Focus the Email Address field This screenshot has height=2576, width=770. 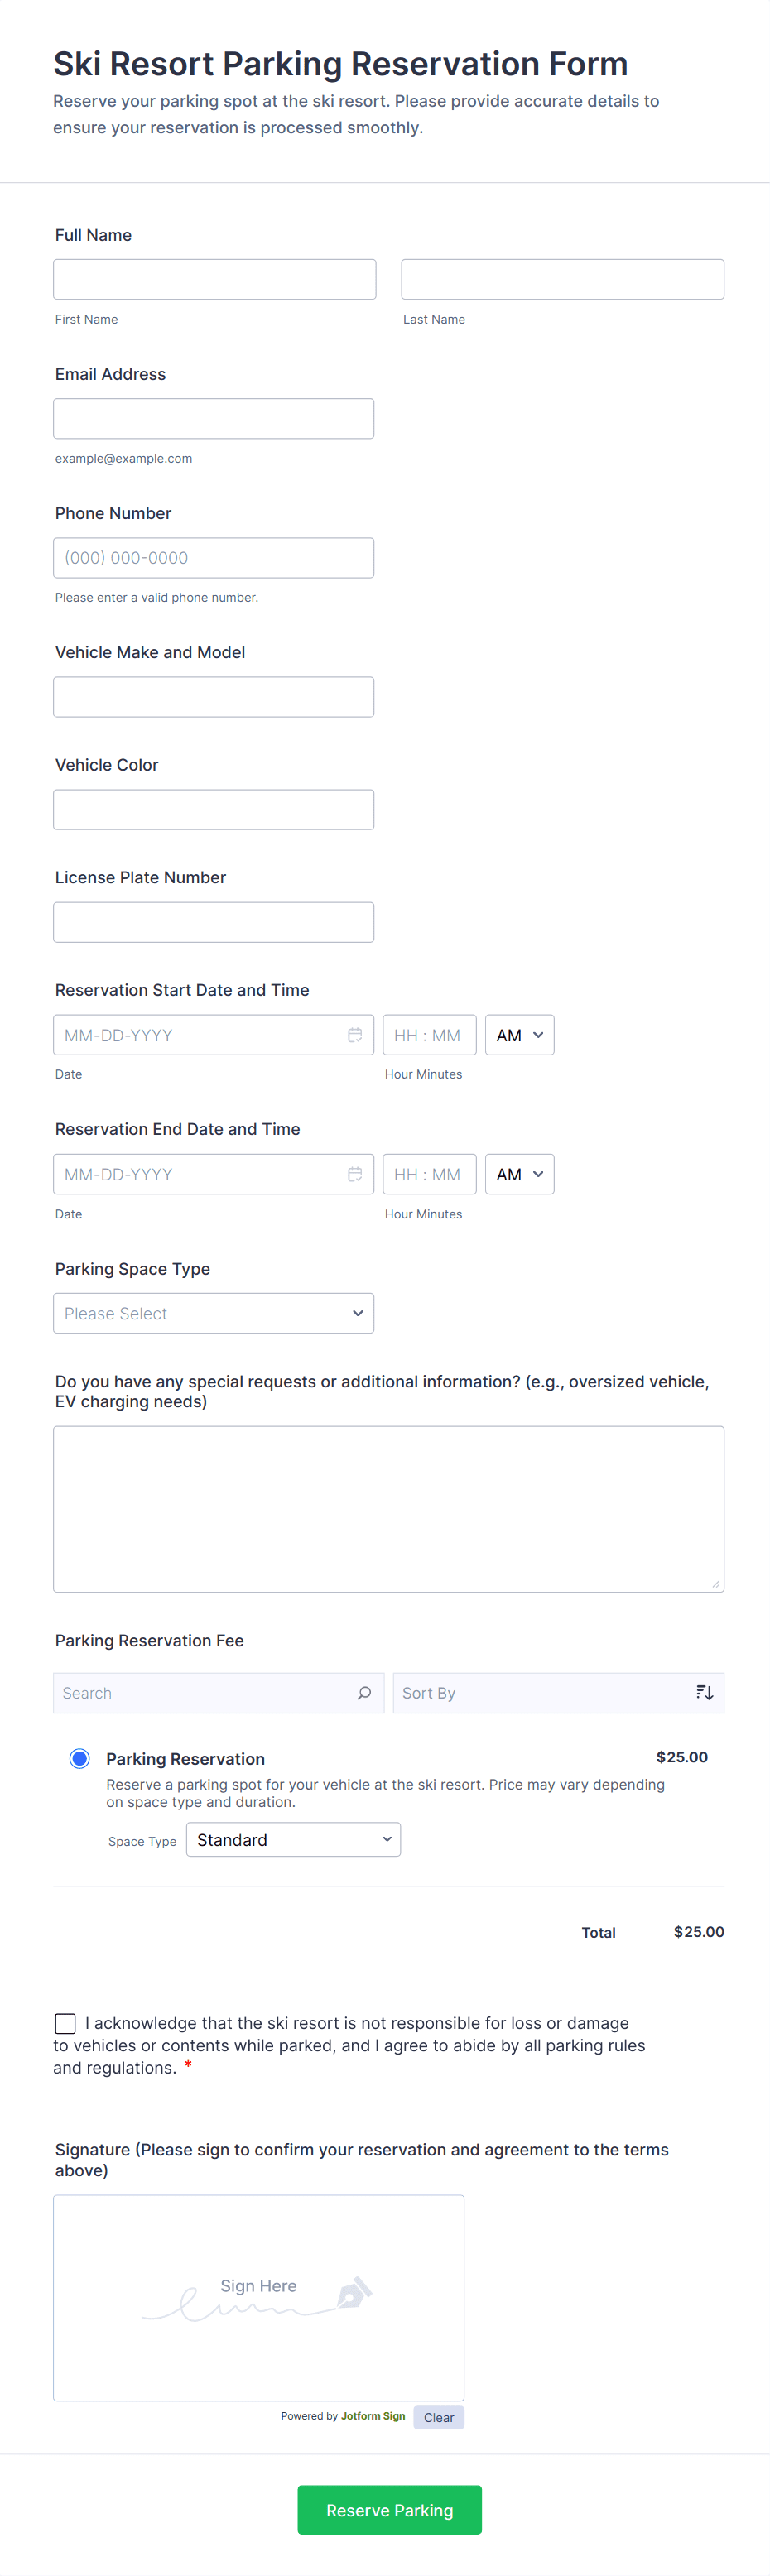click(x=213, y=418)
